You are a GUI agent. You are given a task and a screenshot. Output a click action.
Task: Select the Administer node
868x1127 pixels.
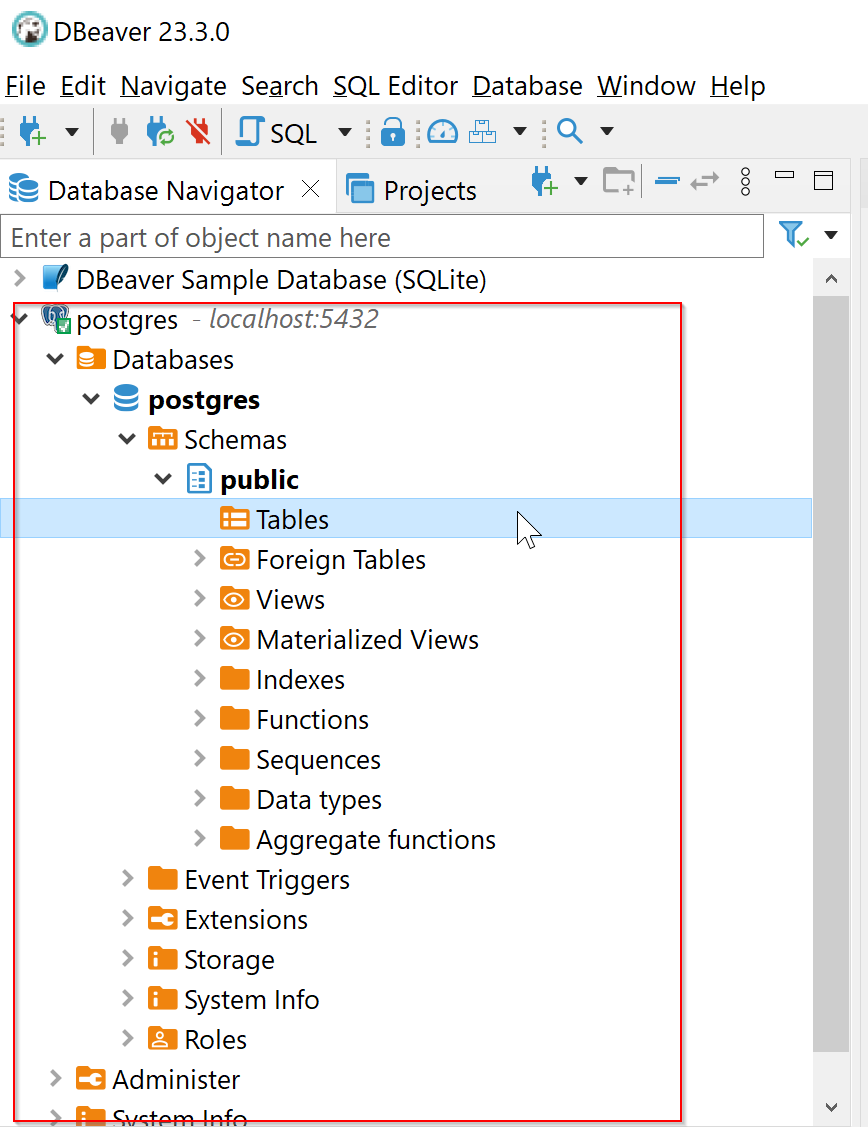point(176,1080)
